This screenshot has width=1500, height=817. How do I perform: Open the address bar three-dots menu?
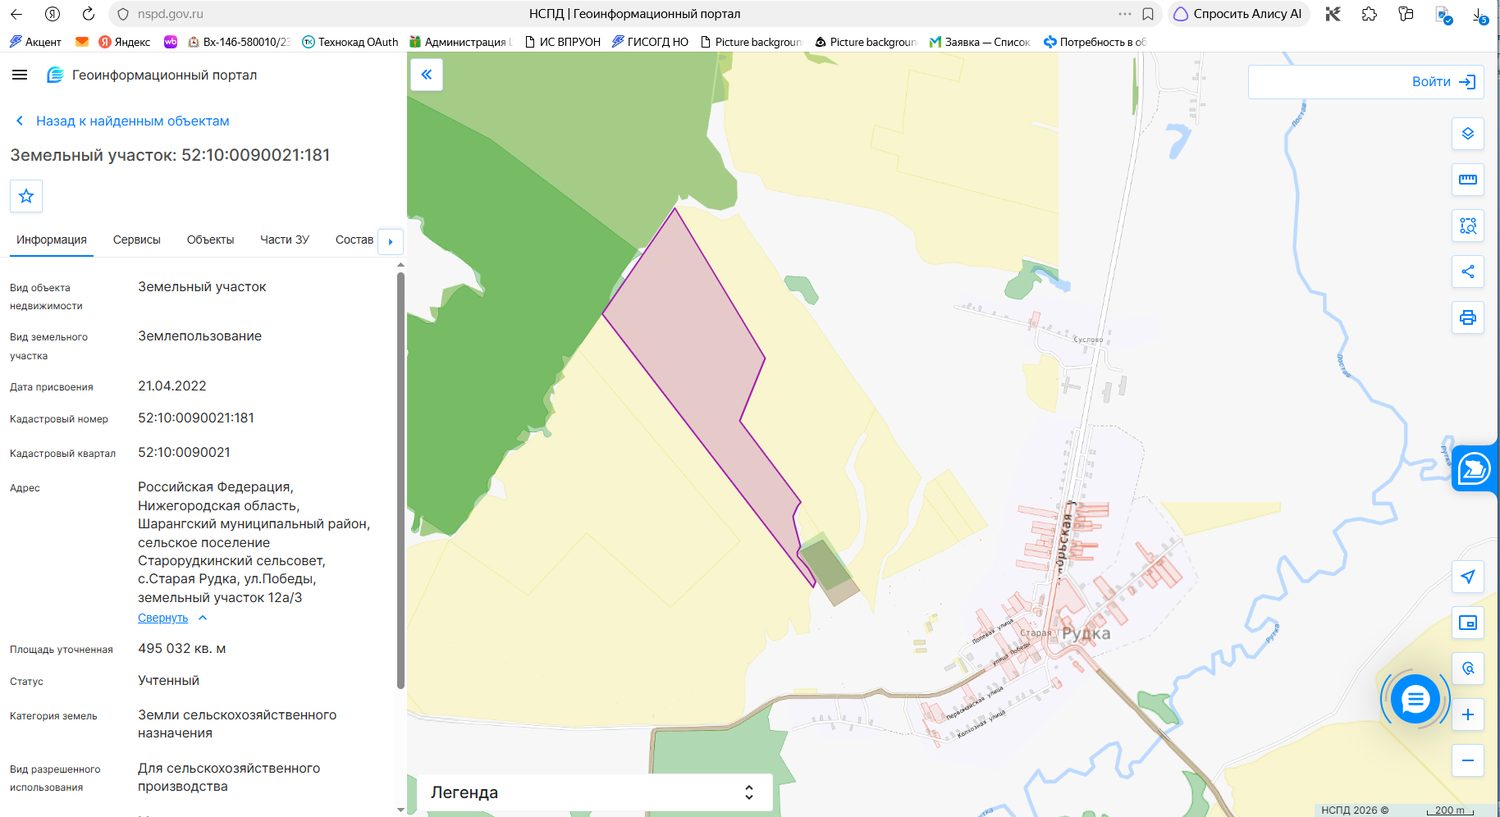pos(1125,14)
